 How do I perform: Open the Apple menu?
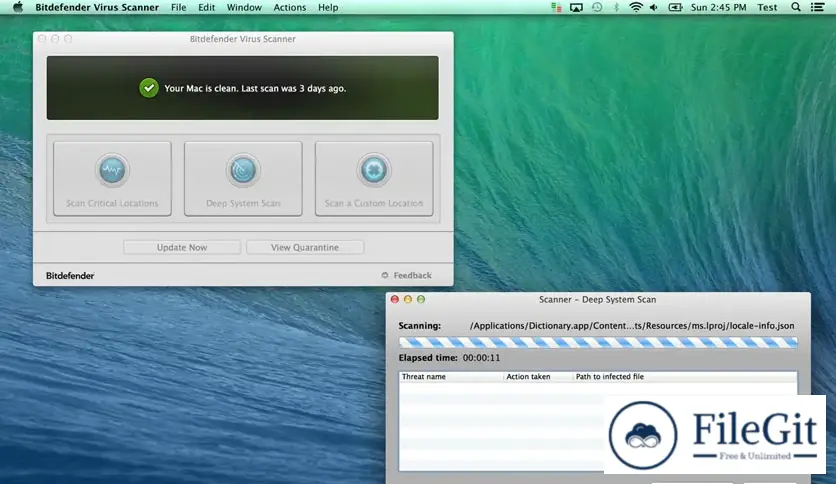(18, 7)
